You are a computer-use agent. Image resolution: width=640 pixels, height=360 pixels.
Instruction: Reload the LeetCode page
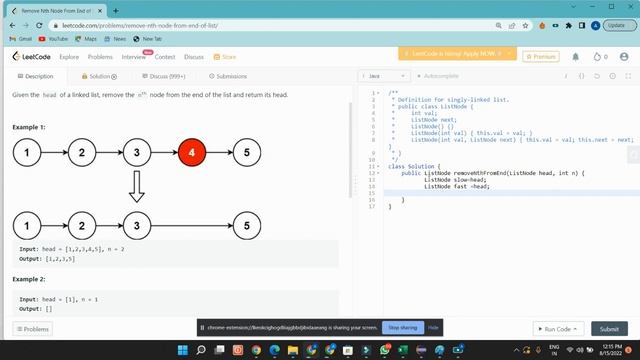click(39, 25)
